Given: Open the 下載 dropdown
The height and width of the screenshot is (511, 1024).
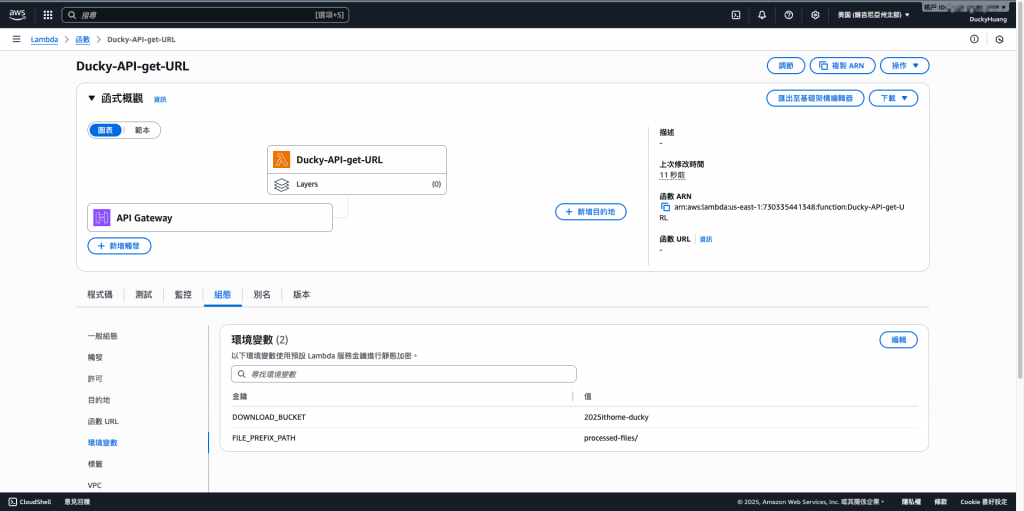Looking at the screenshot, I should (x=894, y=98).
